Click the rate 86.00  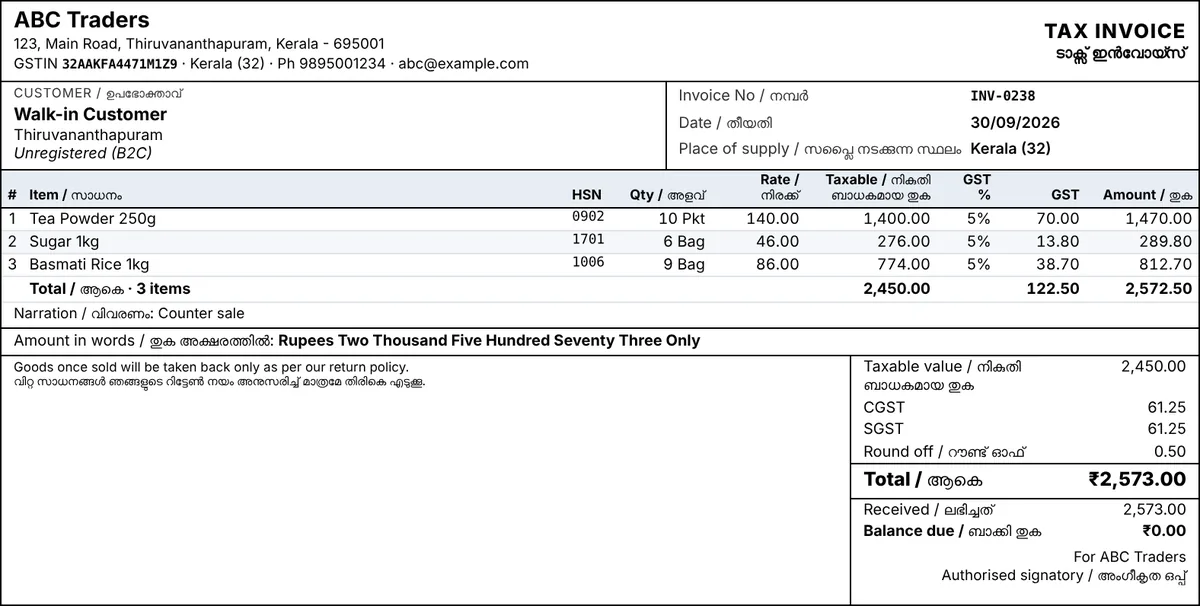click(x=777, y=264)
